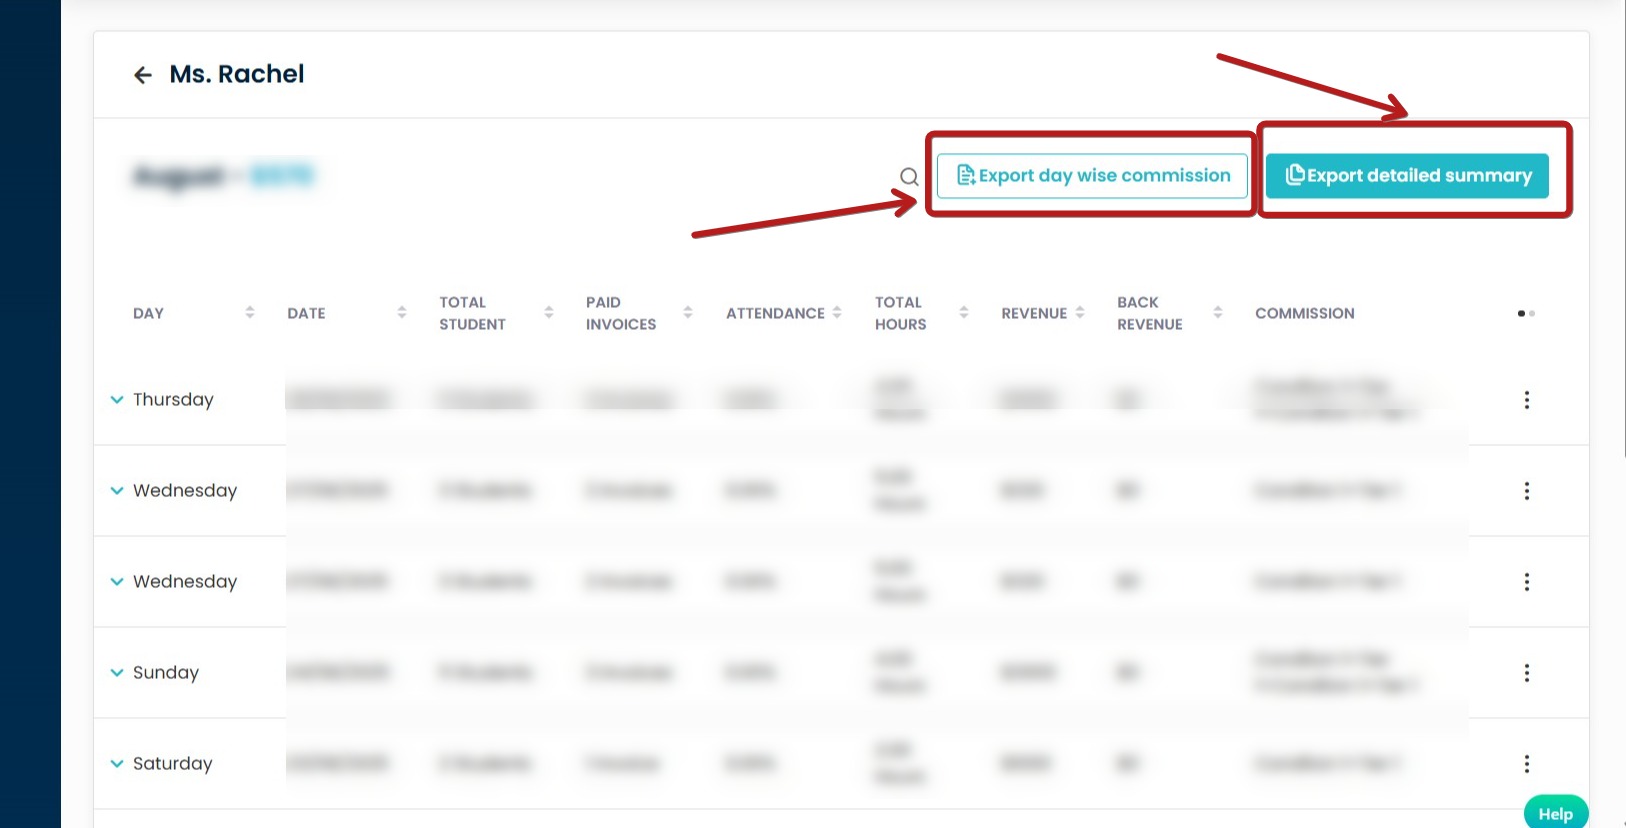Click Export day wise commission button

(x=1092, y=176)
